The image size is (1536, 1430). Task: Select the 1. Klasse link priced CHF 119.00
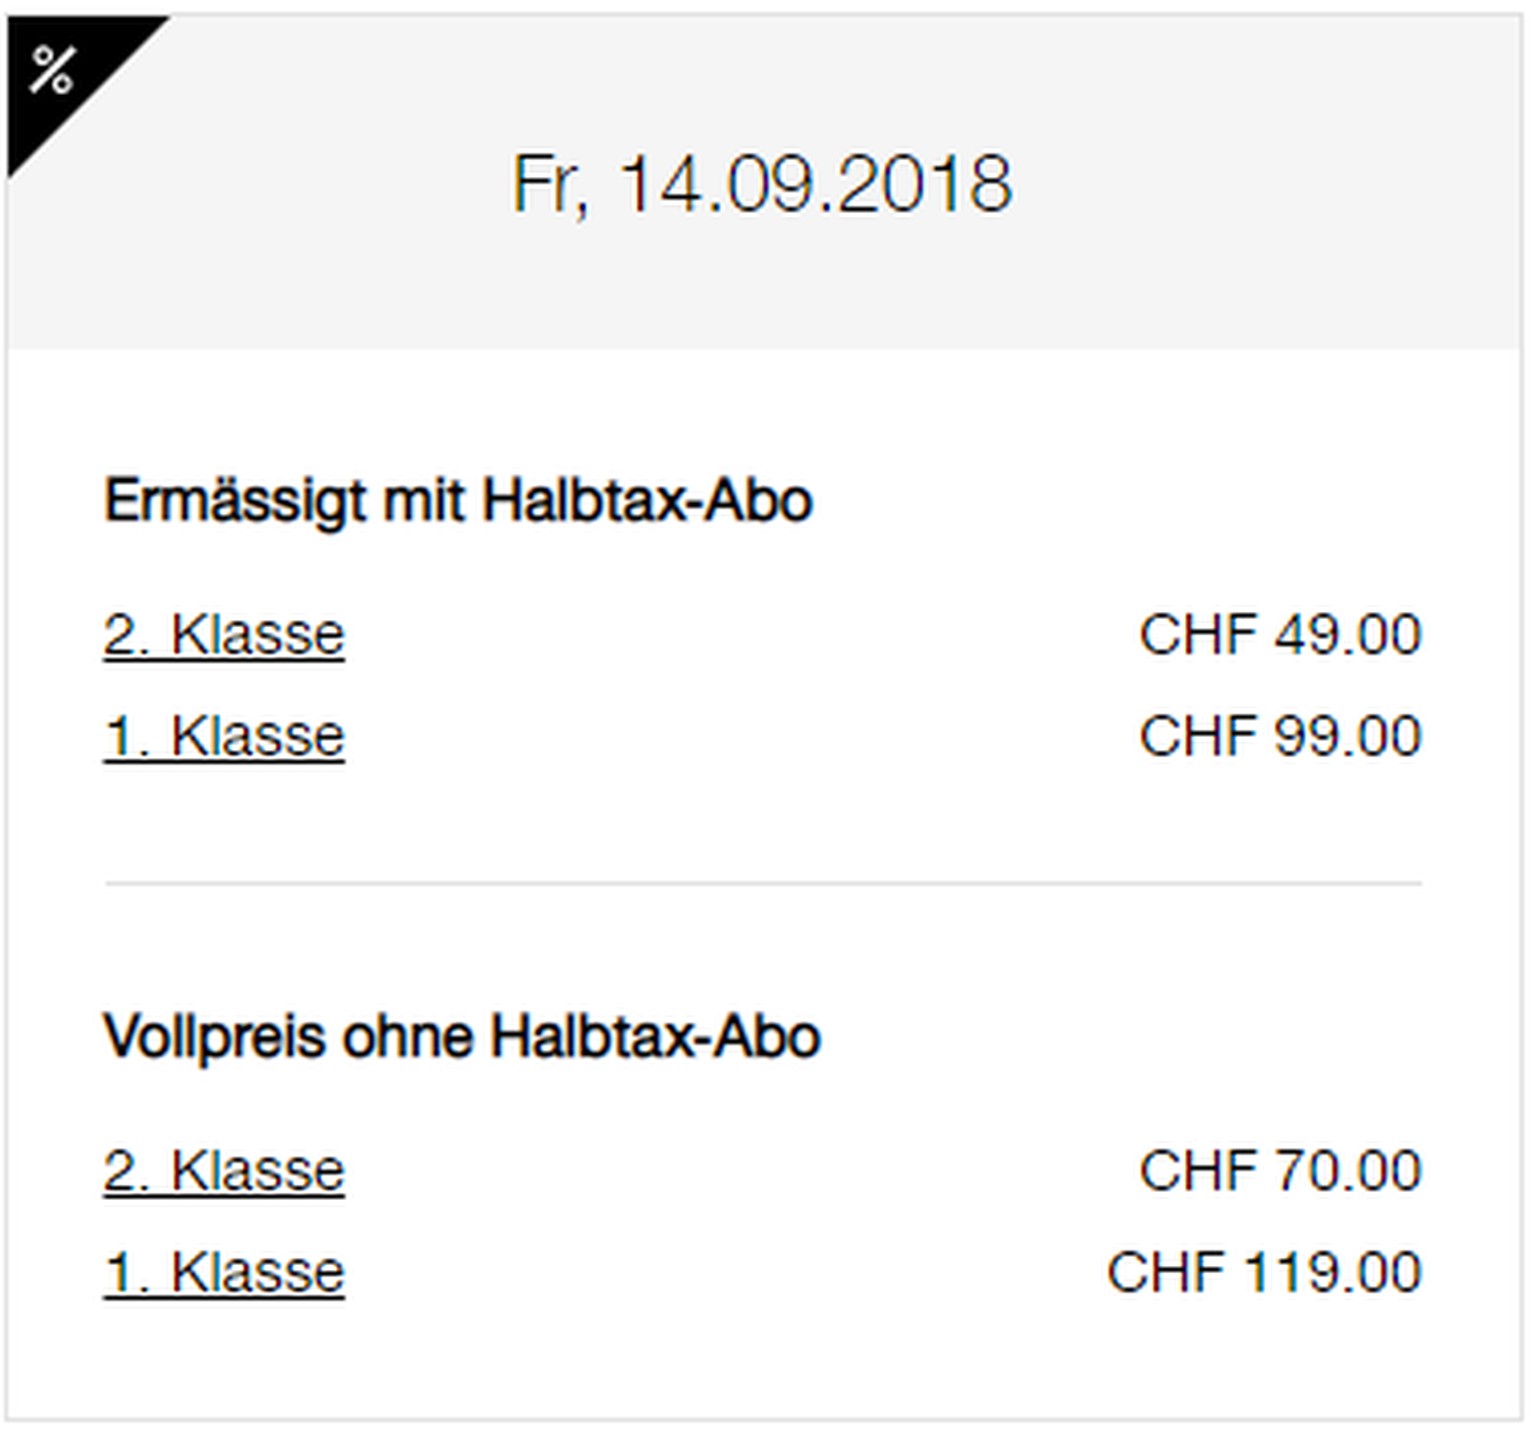(x=224, y=1272)
